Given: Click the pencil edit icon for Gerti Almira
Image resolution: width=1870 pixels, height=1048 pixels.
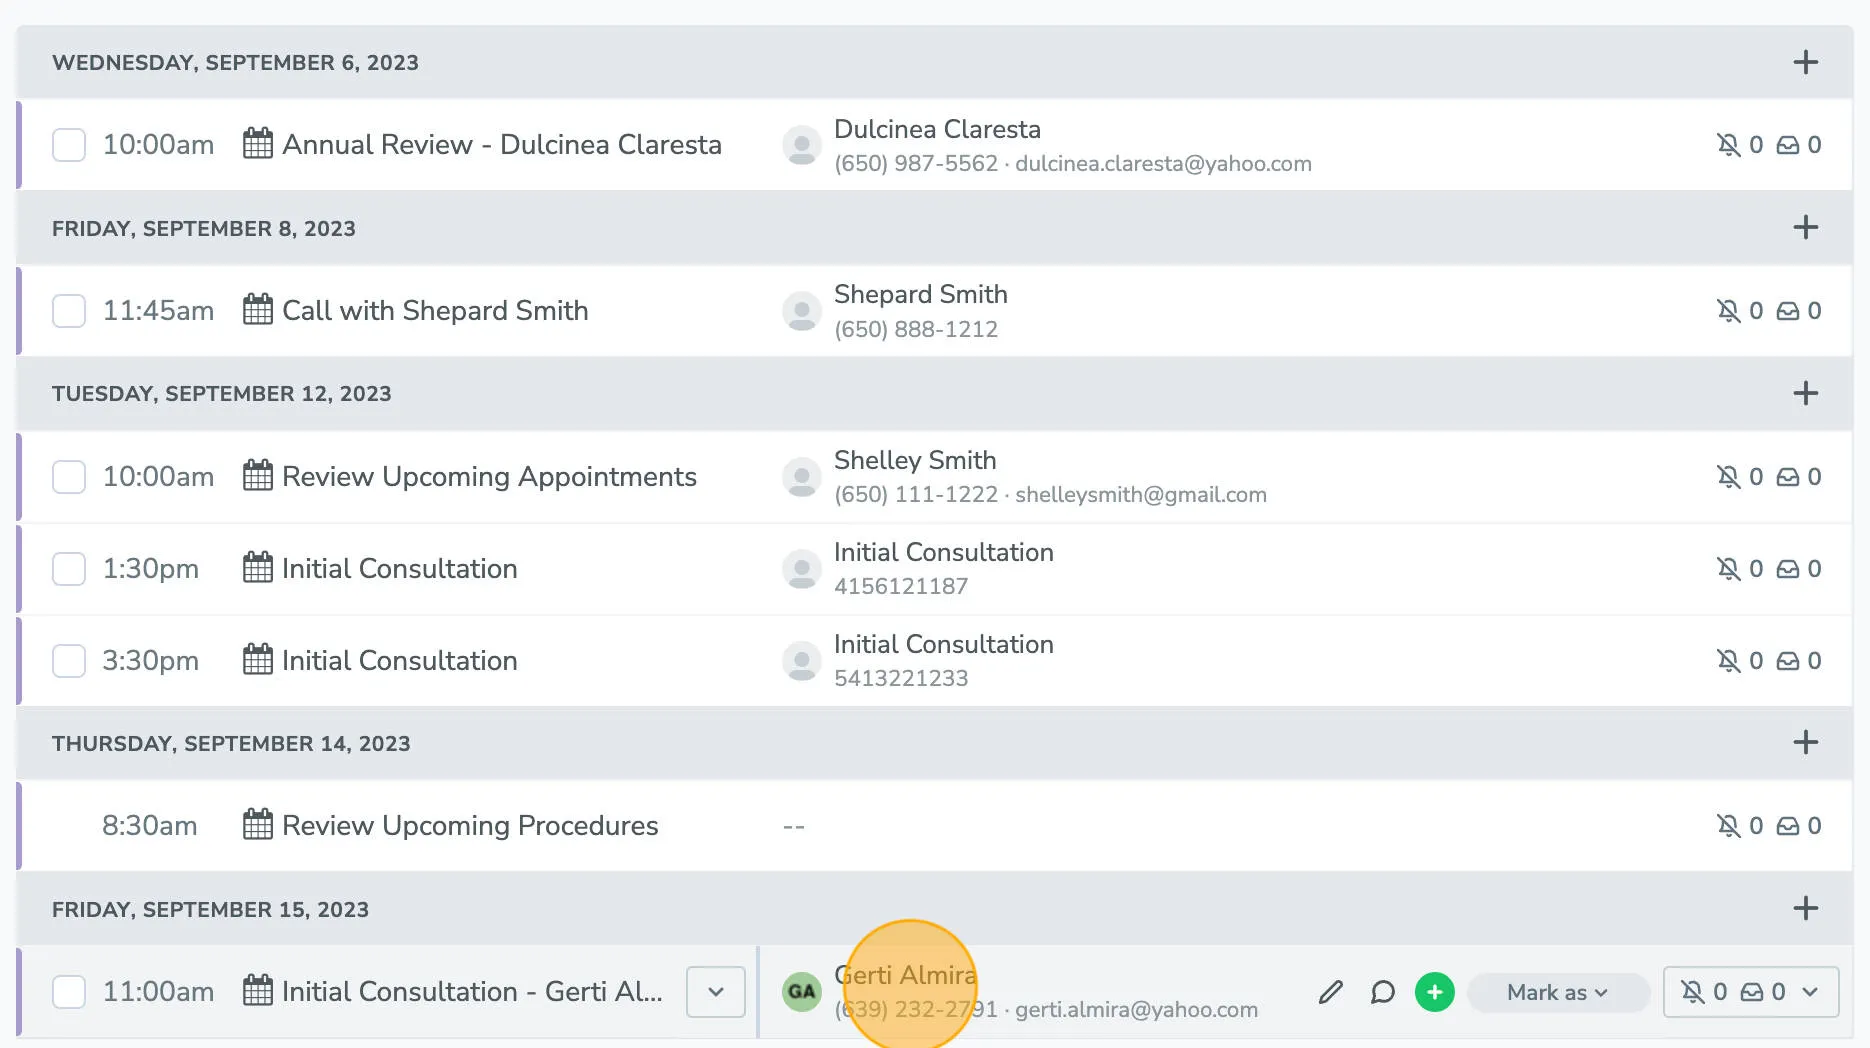Looking at the screenshot, I should pos(1330,992).
